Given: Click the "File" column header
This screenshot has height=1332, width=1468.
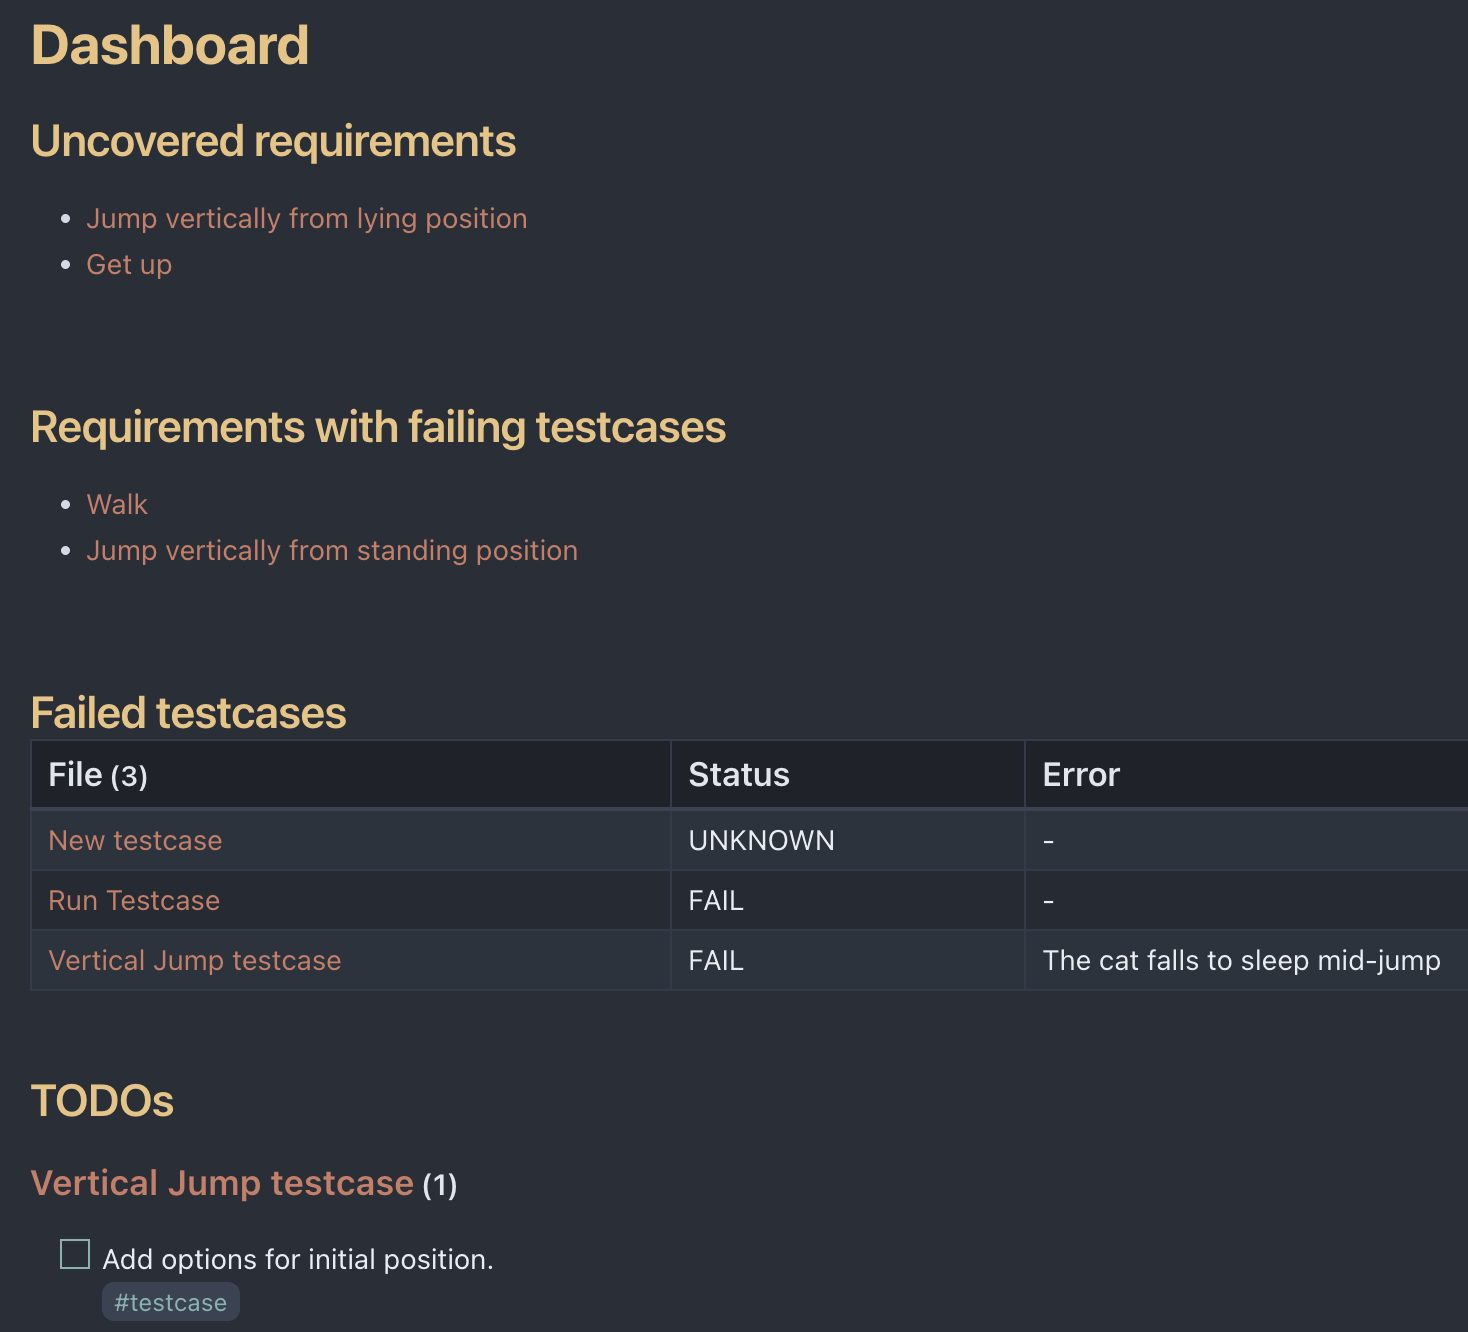Looking at the screenshot, I should (x=76, y=775).
